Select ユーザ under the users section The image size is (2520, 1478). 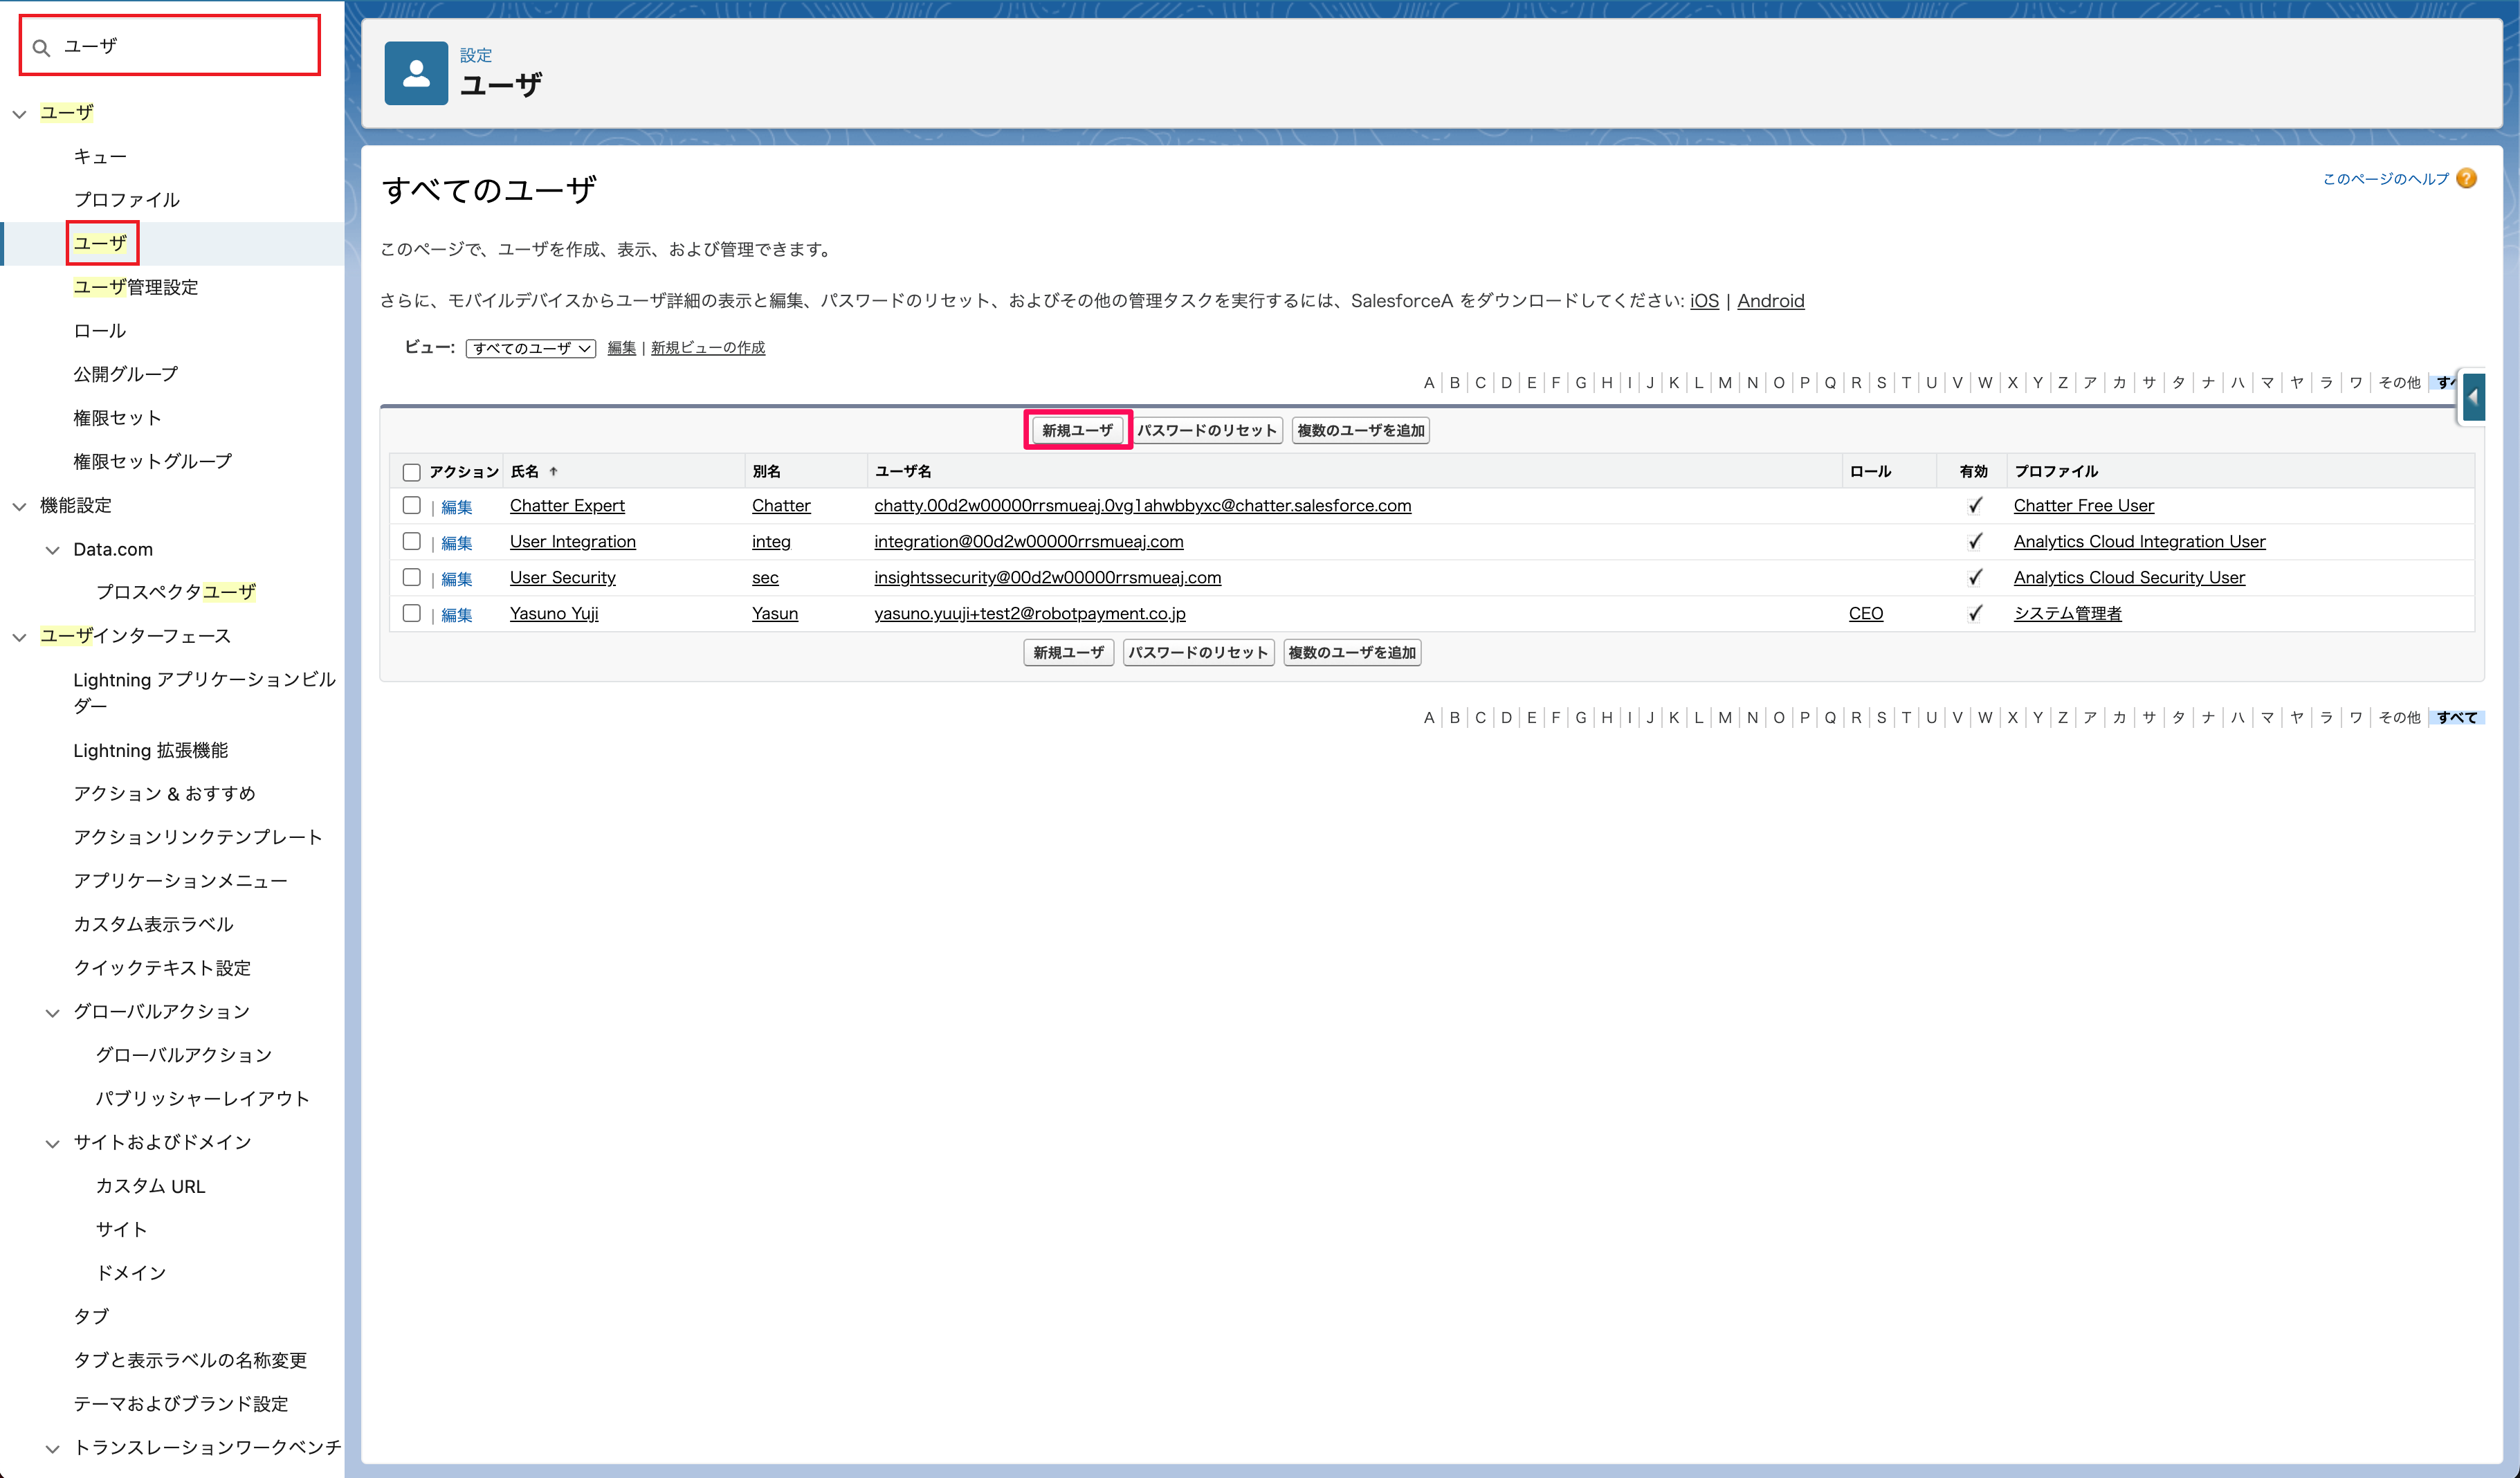(100, 243)
